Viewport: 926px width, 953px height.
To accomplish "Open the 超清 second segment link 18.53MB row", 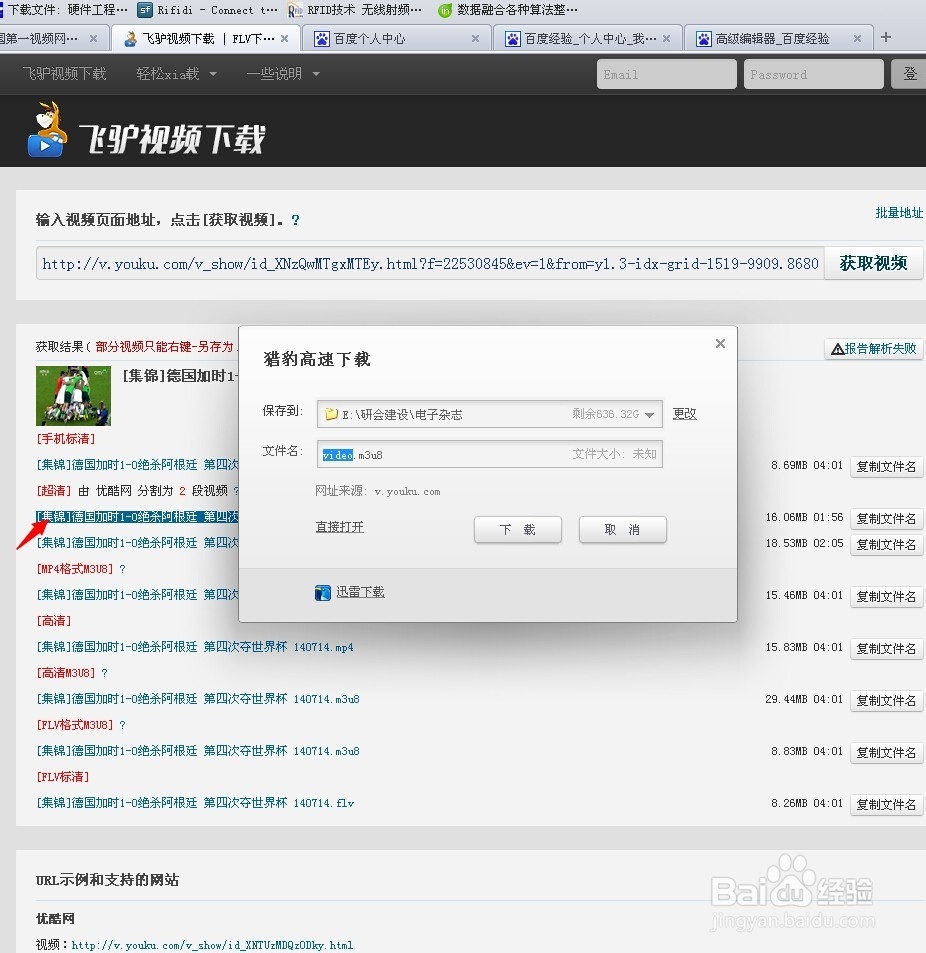I will coord(137,543).
